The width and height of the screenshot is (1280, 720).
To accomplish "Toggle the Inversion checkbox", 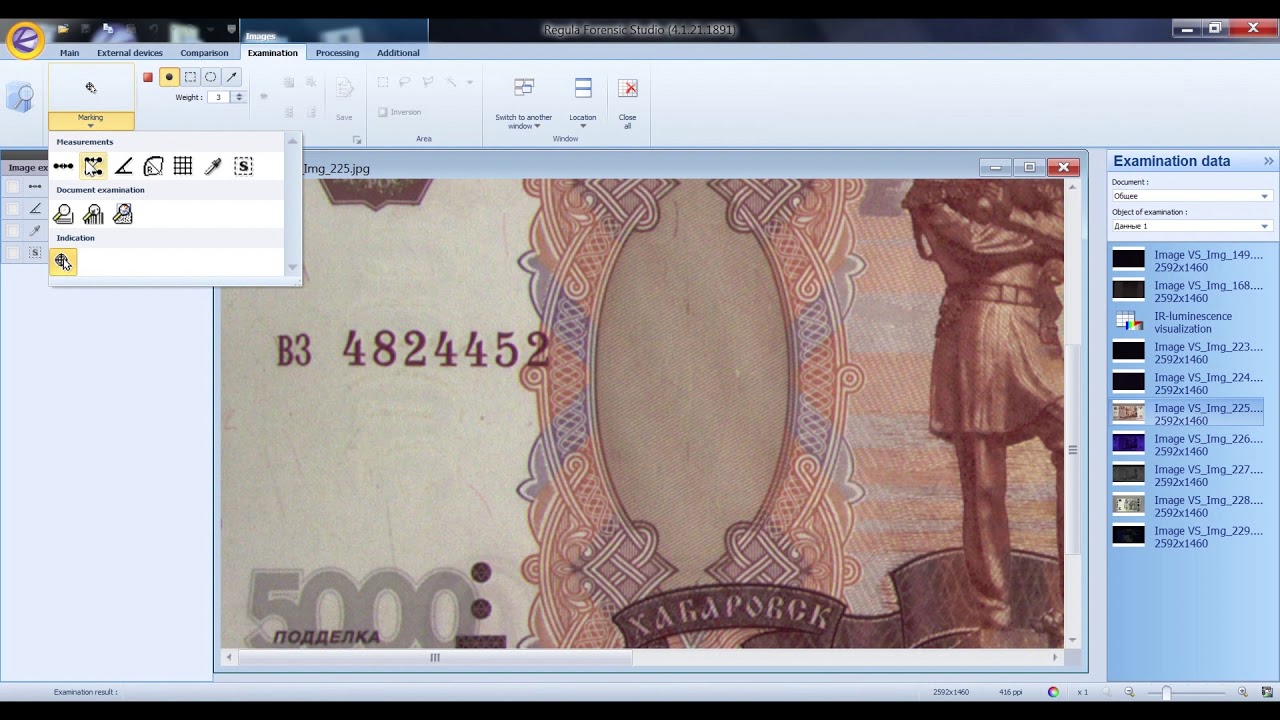I will [383, 112].
